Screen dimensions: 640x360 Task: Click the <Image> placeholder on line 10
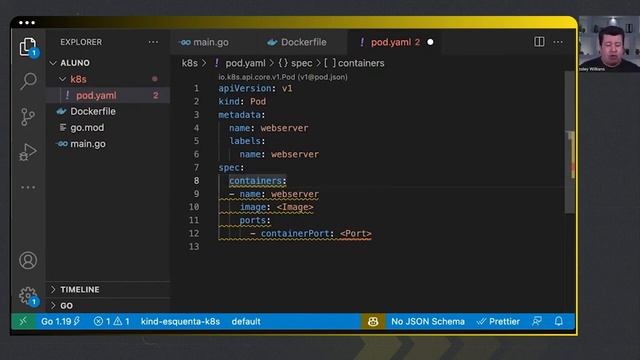(295, 207)
